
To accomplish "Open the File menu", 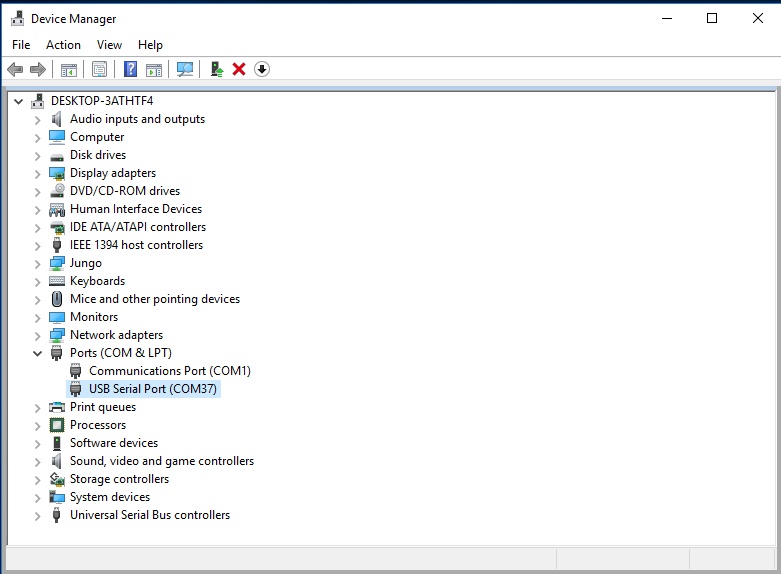I will pyautogui.click(x=21, y=45).
